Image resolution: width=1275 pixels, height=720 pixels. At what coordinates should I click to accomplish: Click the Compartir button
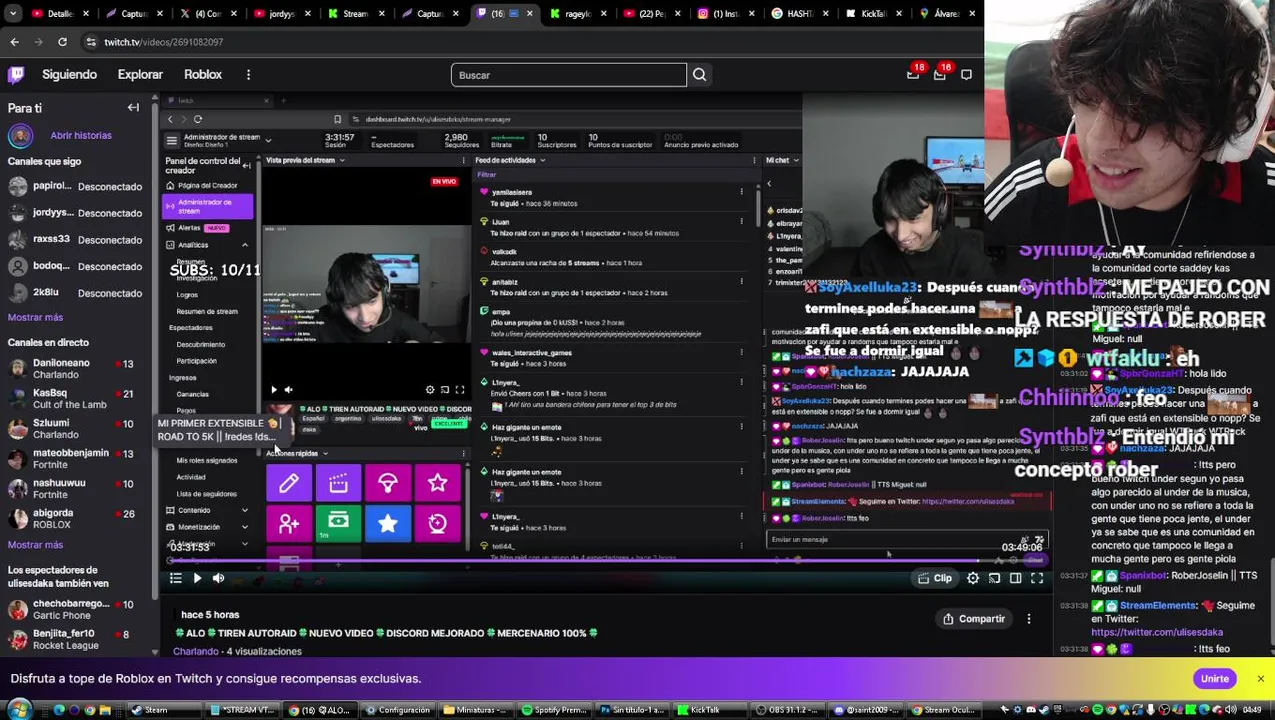pos(973,619)
